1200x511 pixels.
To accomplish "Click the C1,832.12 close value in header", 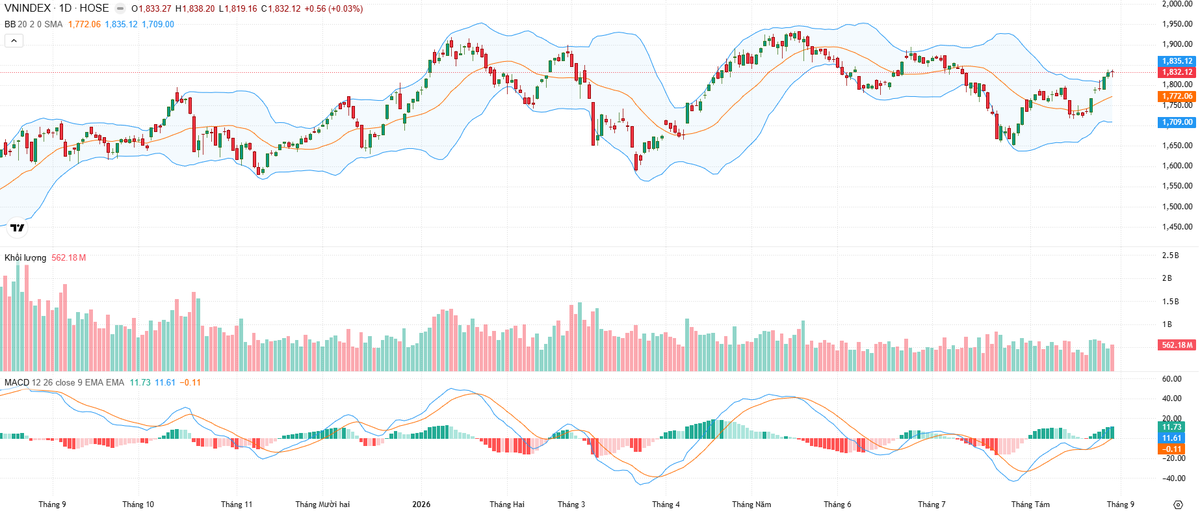I will pos(282,8).
